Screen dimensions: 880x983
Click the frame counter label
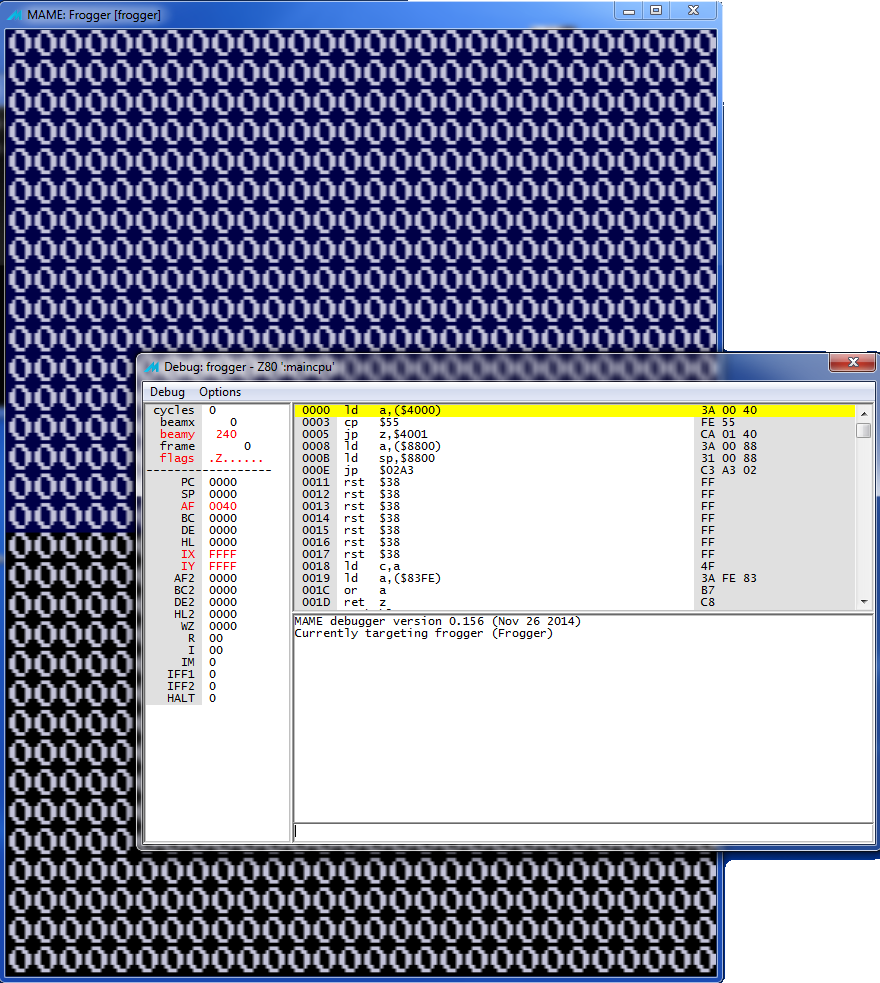pyautogui.click(x=177, y=446)
